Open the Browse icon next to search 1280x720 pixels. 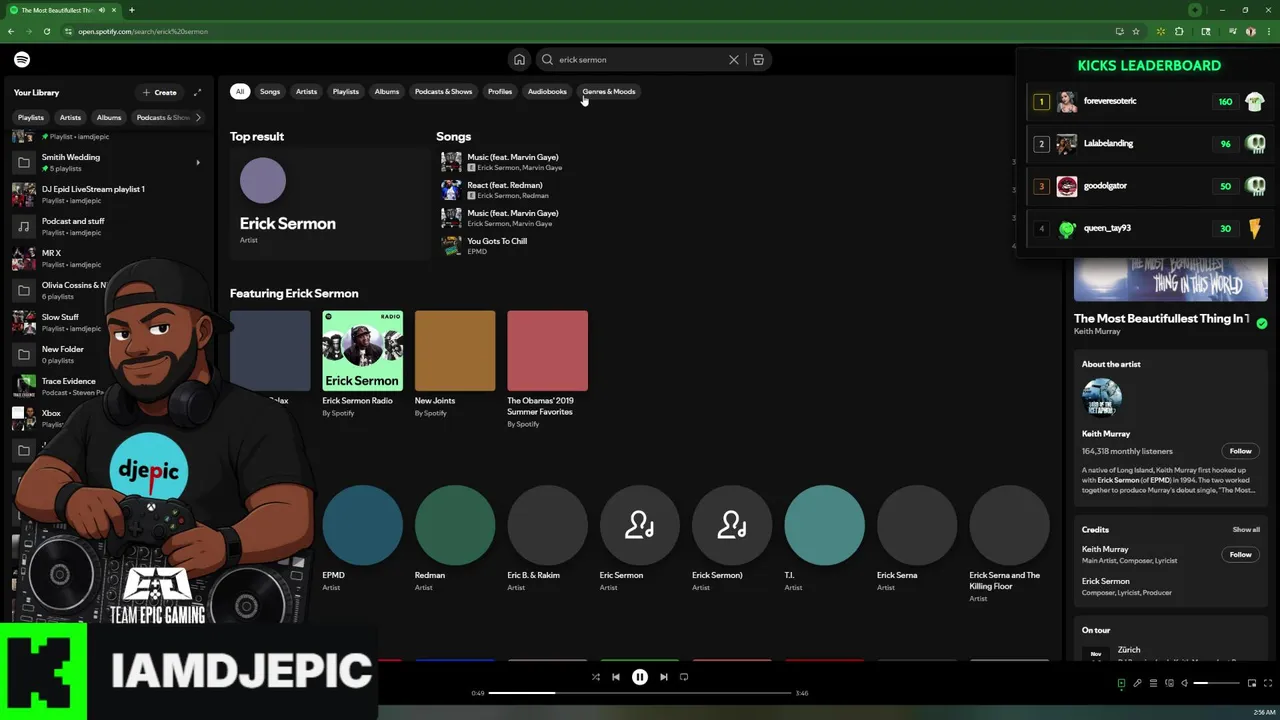click(758, 60)
